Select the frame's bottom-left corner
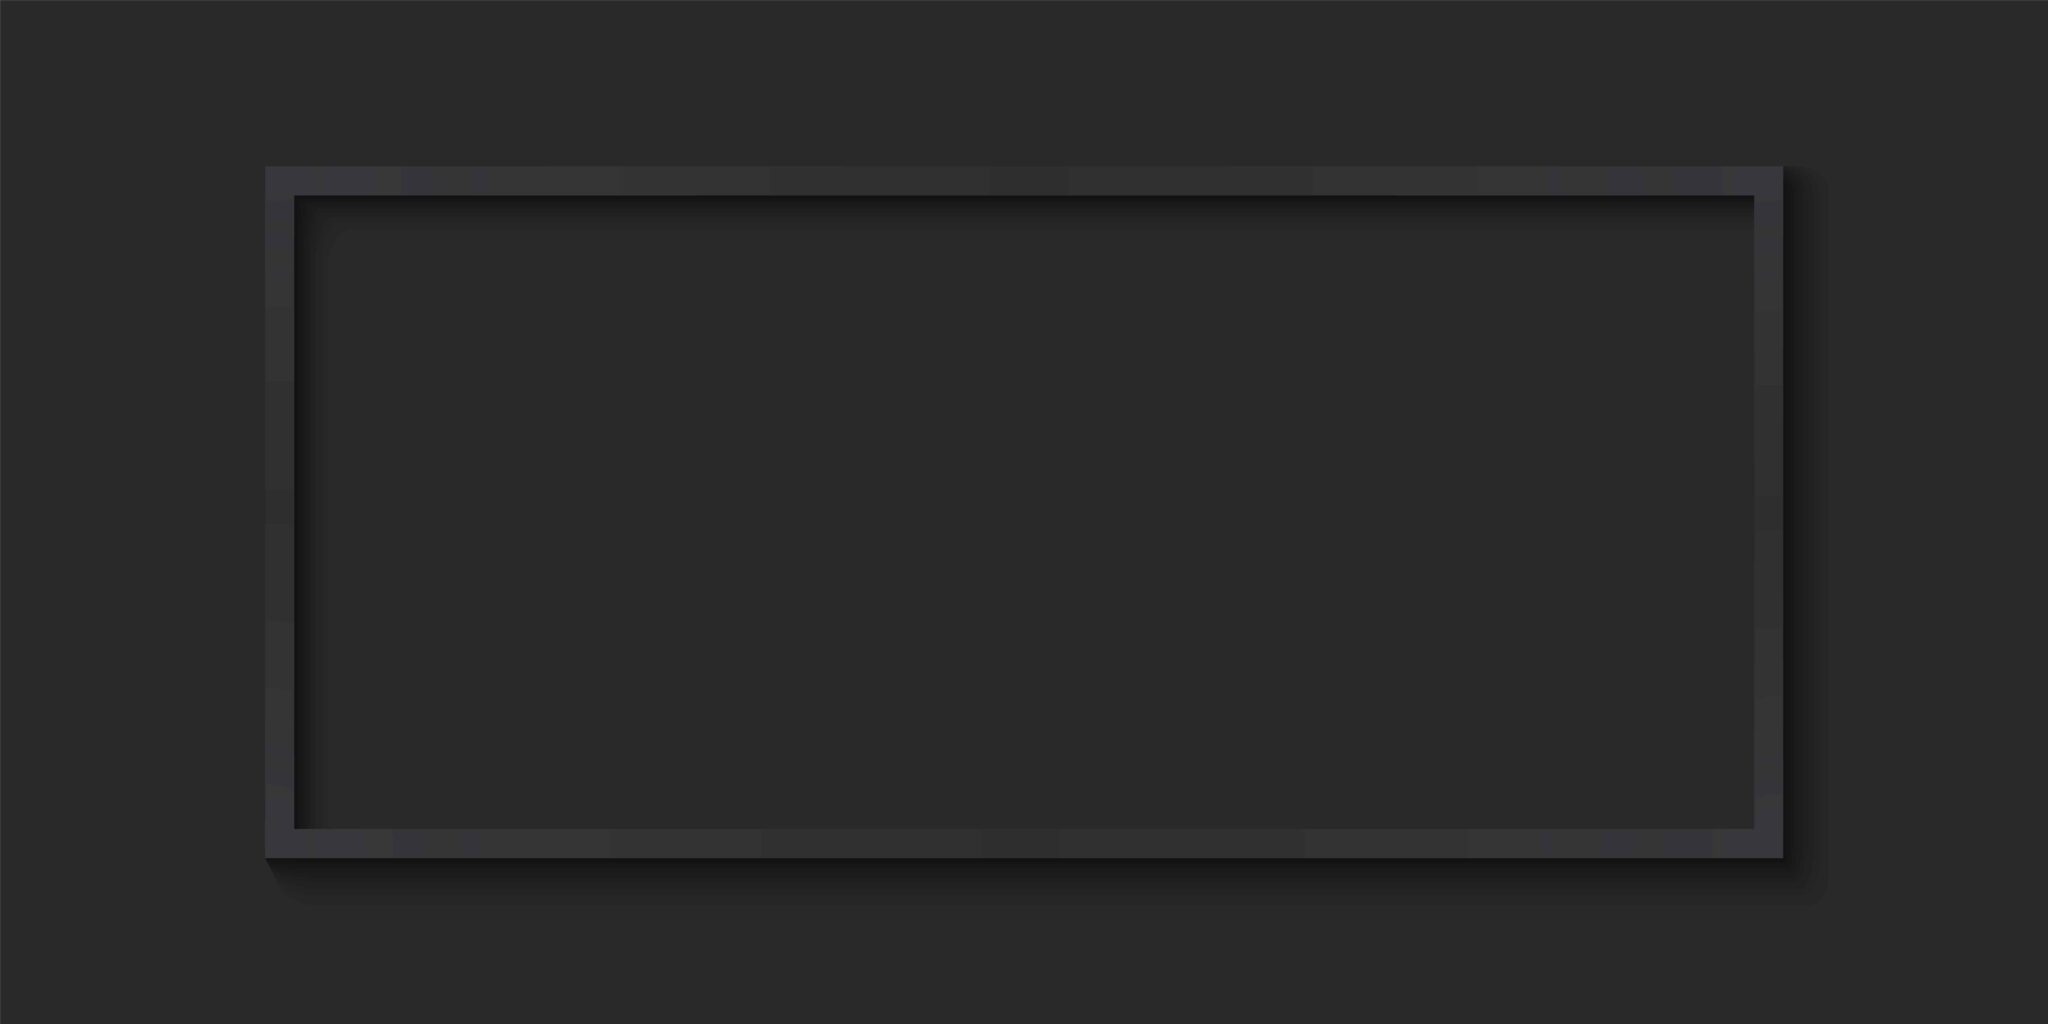The width and height of the screenshot is (2048, 1024). pos(280,843)
